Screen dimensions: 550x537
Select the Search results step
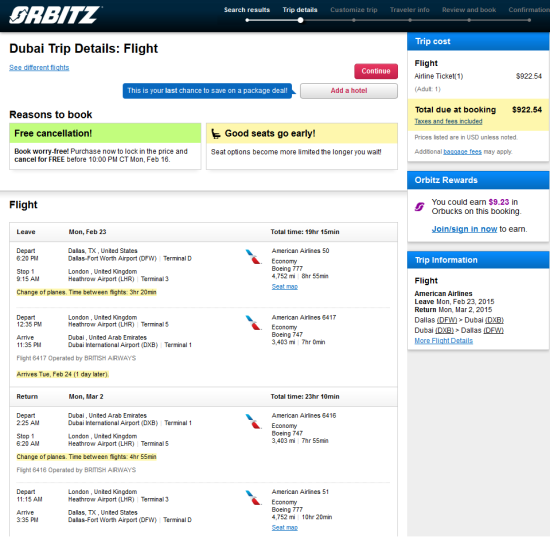tap(247, 10)
